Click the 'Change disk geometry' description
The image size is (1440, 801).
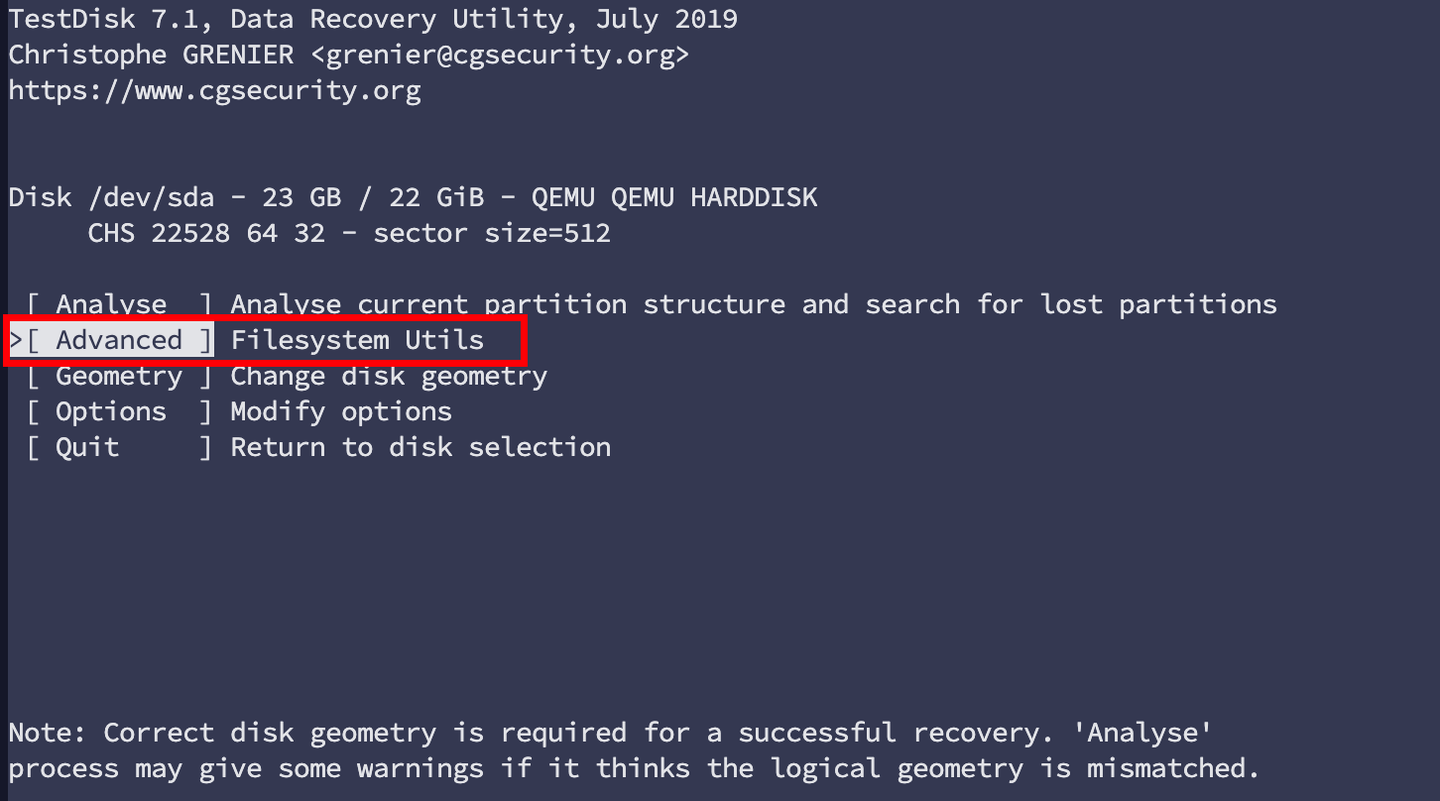click(389, 376)
